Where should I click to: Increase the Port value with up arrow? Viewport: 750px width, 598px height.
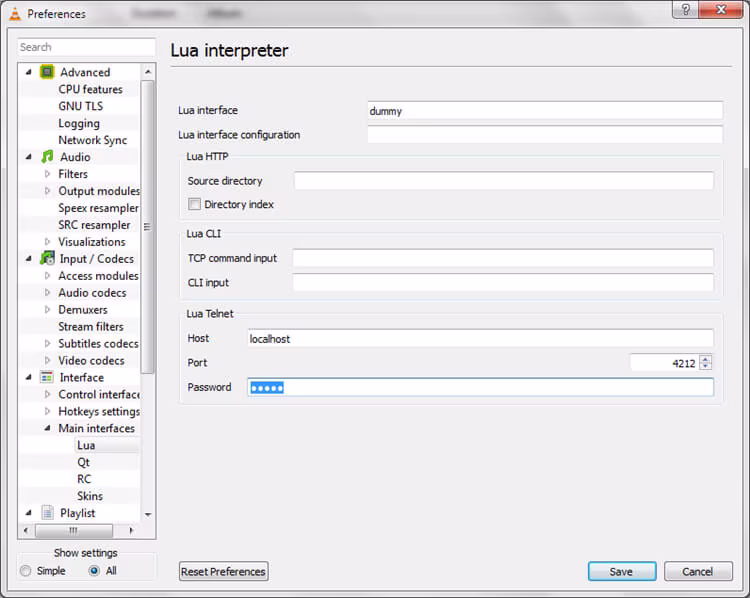coord(706,359)
